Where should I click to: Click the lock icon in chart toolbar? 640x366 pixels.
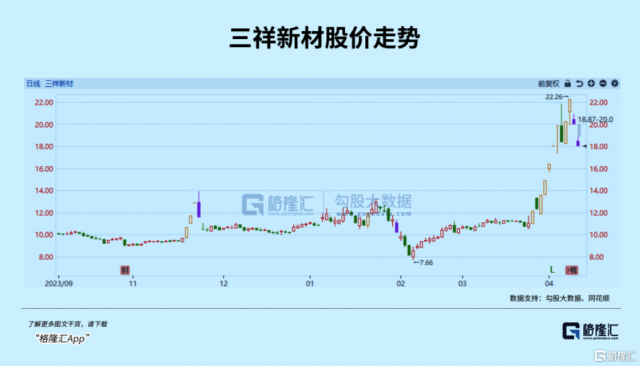(x=567, y=83)
